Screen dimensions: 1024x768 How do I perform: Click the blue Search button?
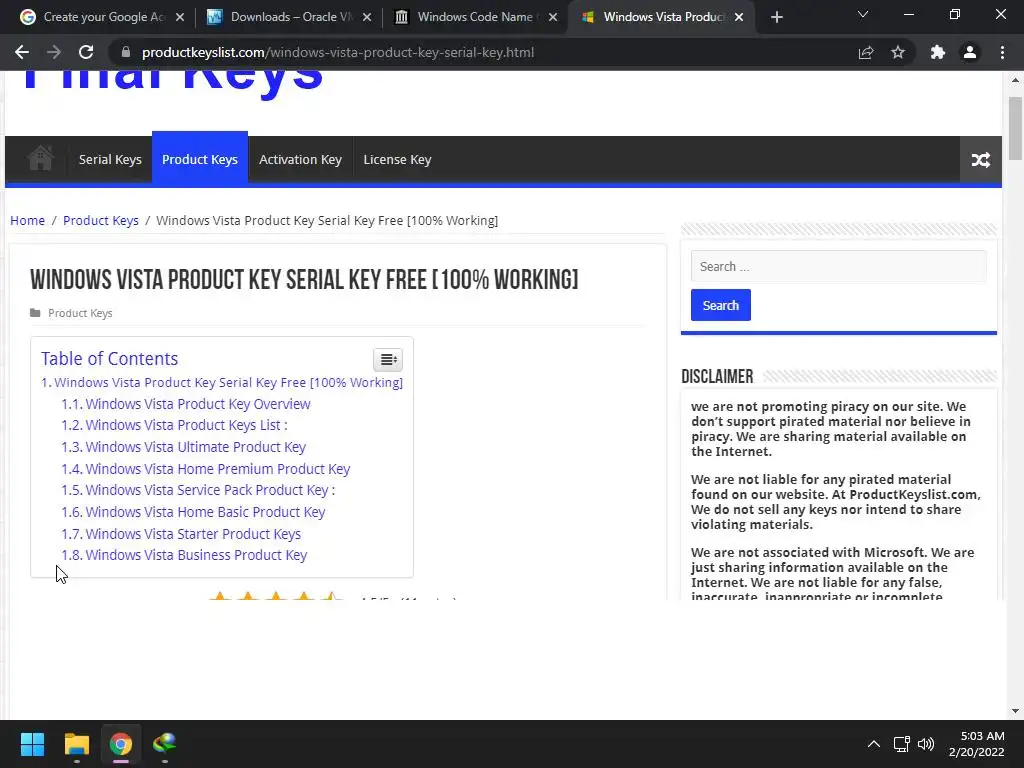pyautogui.click(x=721, y=305)
